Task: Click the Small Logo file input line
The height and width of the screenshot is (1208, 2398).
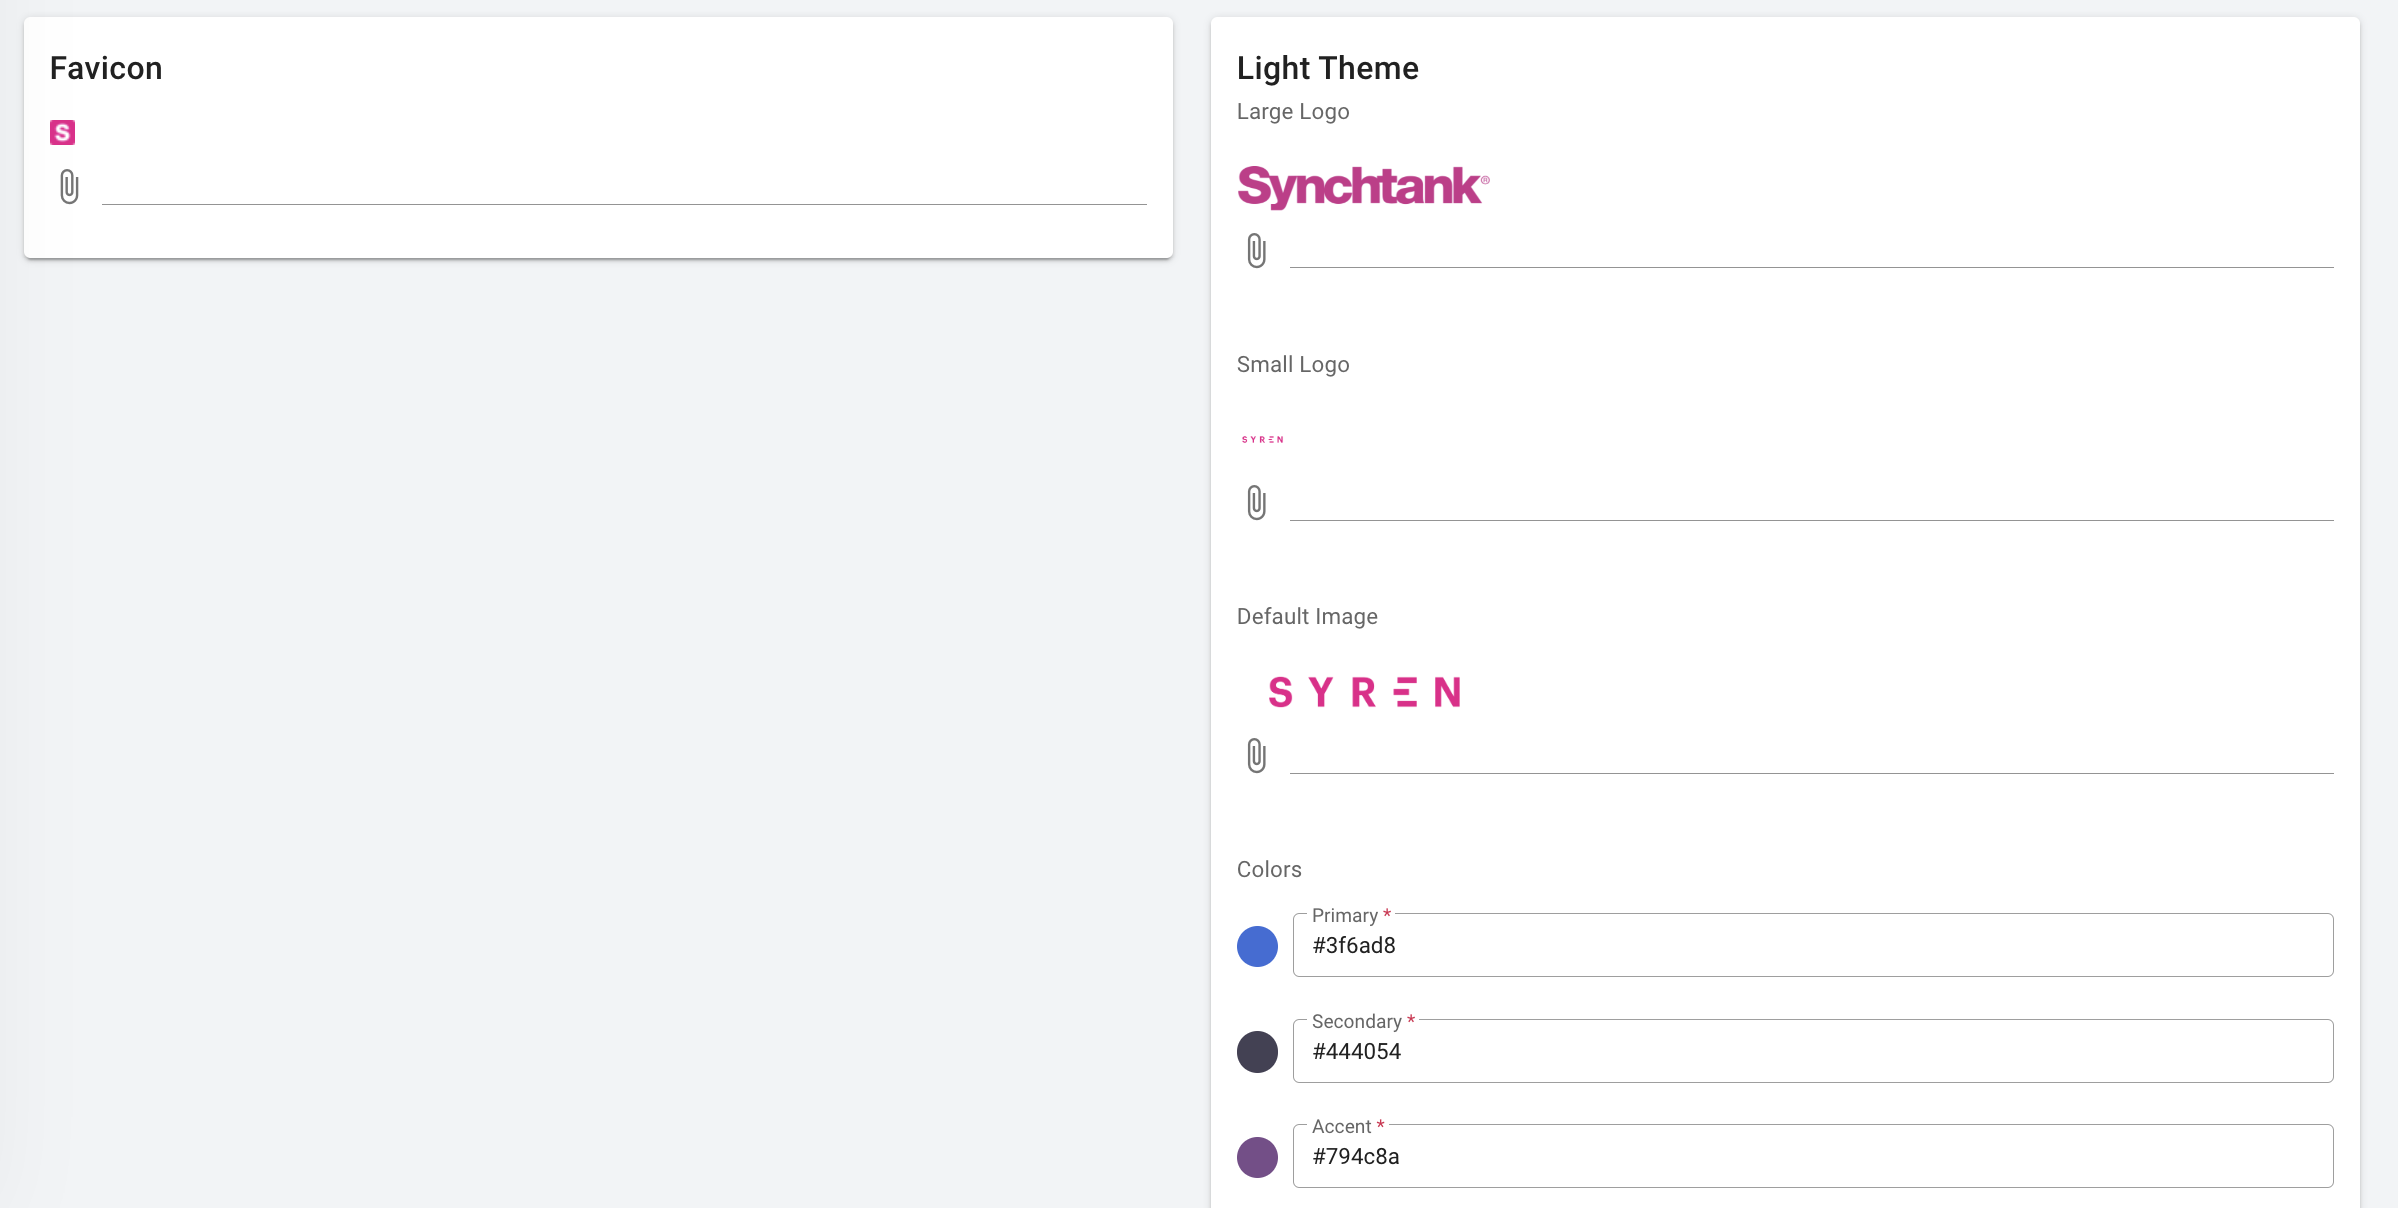Action: (1810, 504)
